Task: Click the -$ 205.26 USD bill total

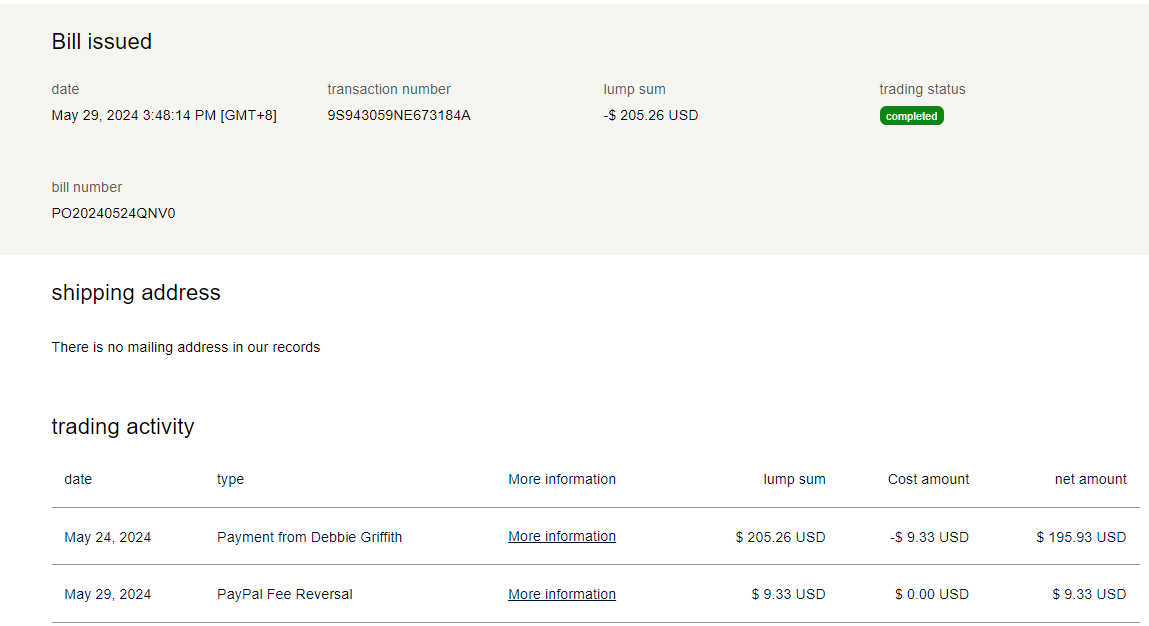Action: pos(650,115)
